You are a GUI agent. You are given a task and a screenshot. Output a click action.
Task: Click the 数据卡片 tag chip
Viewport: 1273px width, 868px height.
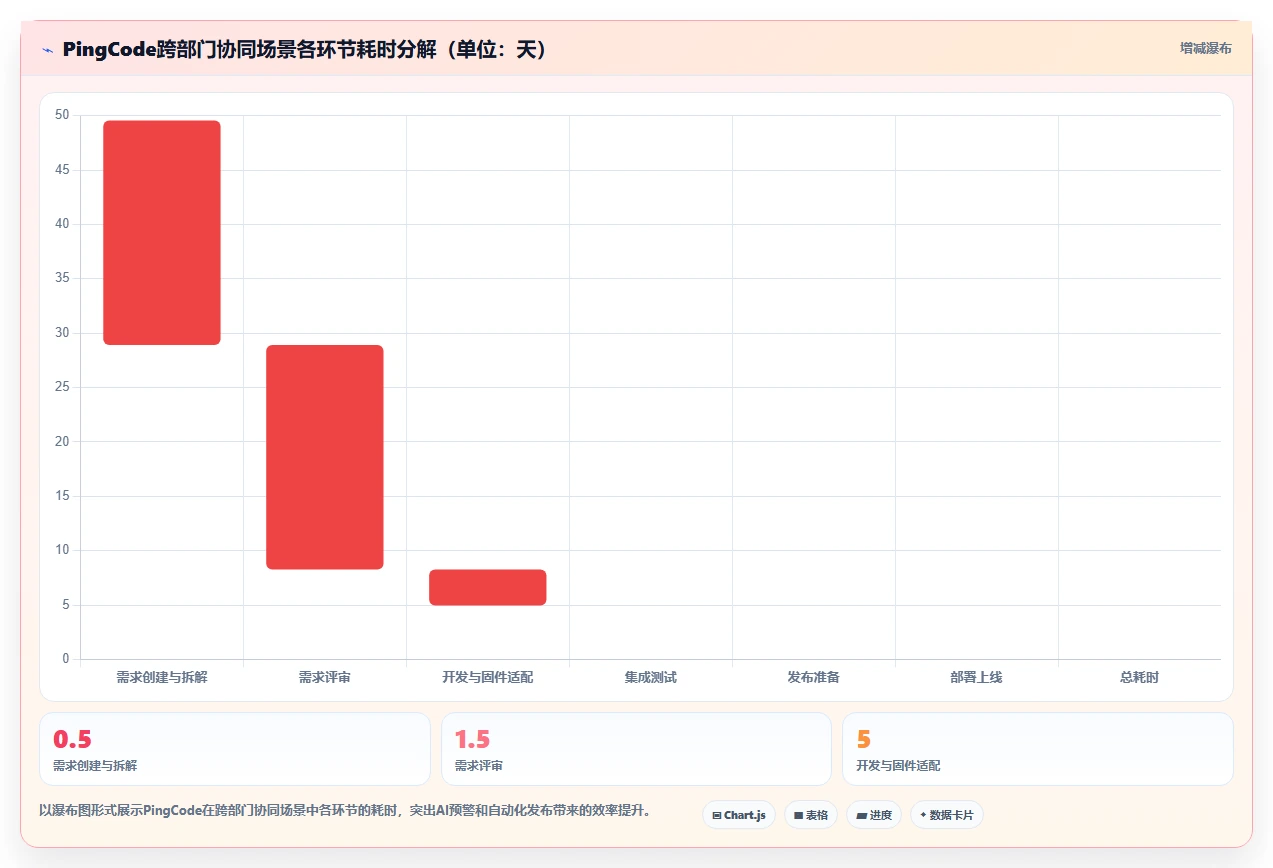tap(946, 815)
